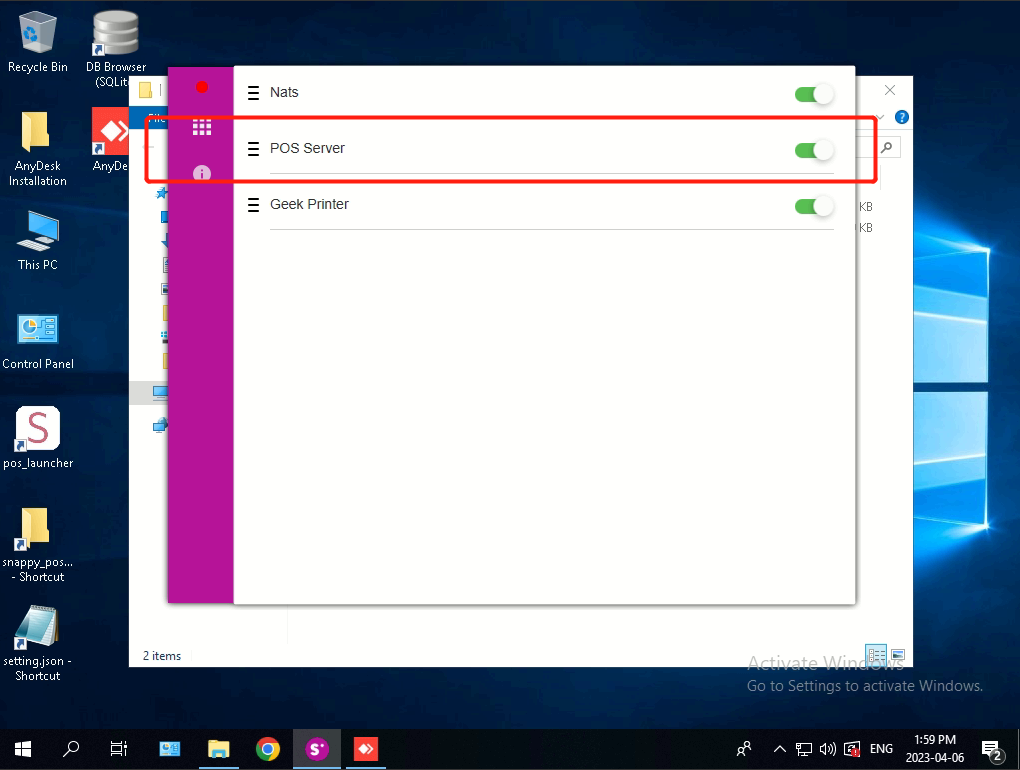Screen dimensions: 1020x770
Task: Open pos_launcher desktop shortcut
Action: point(38,430)
